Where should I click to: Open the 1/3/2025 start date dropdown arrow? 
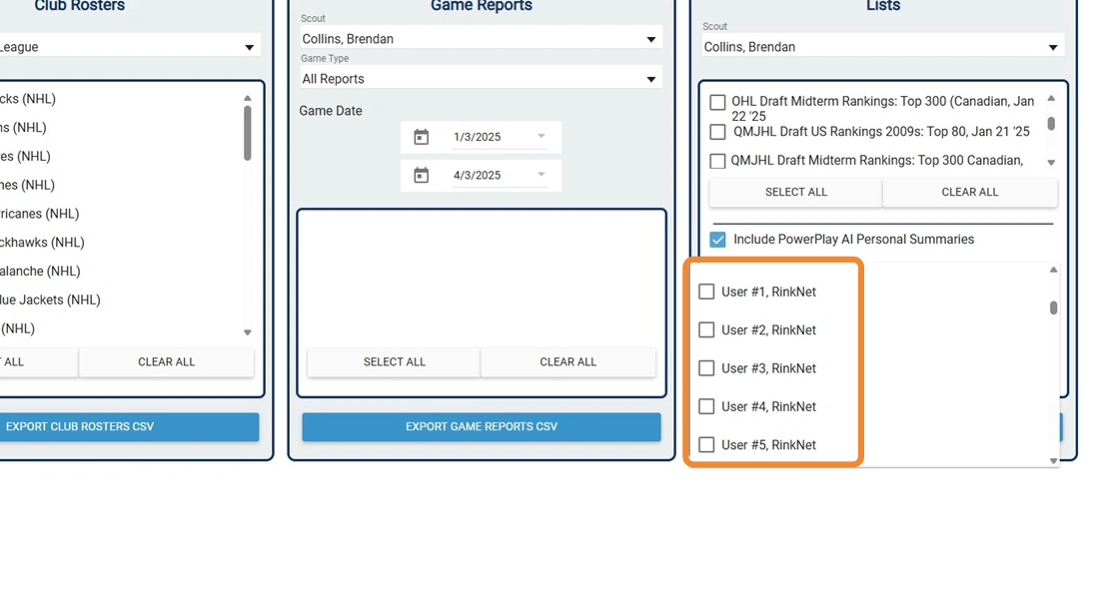coord(541,136)
